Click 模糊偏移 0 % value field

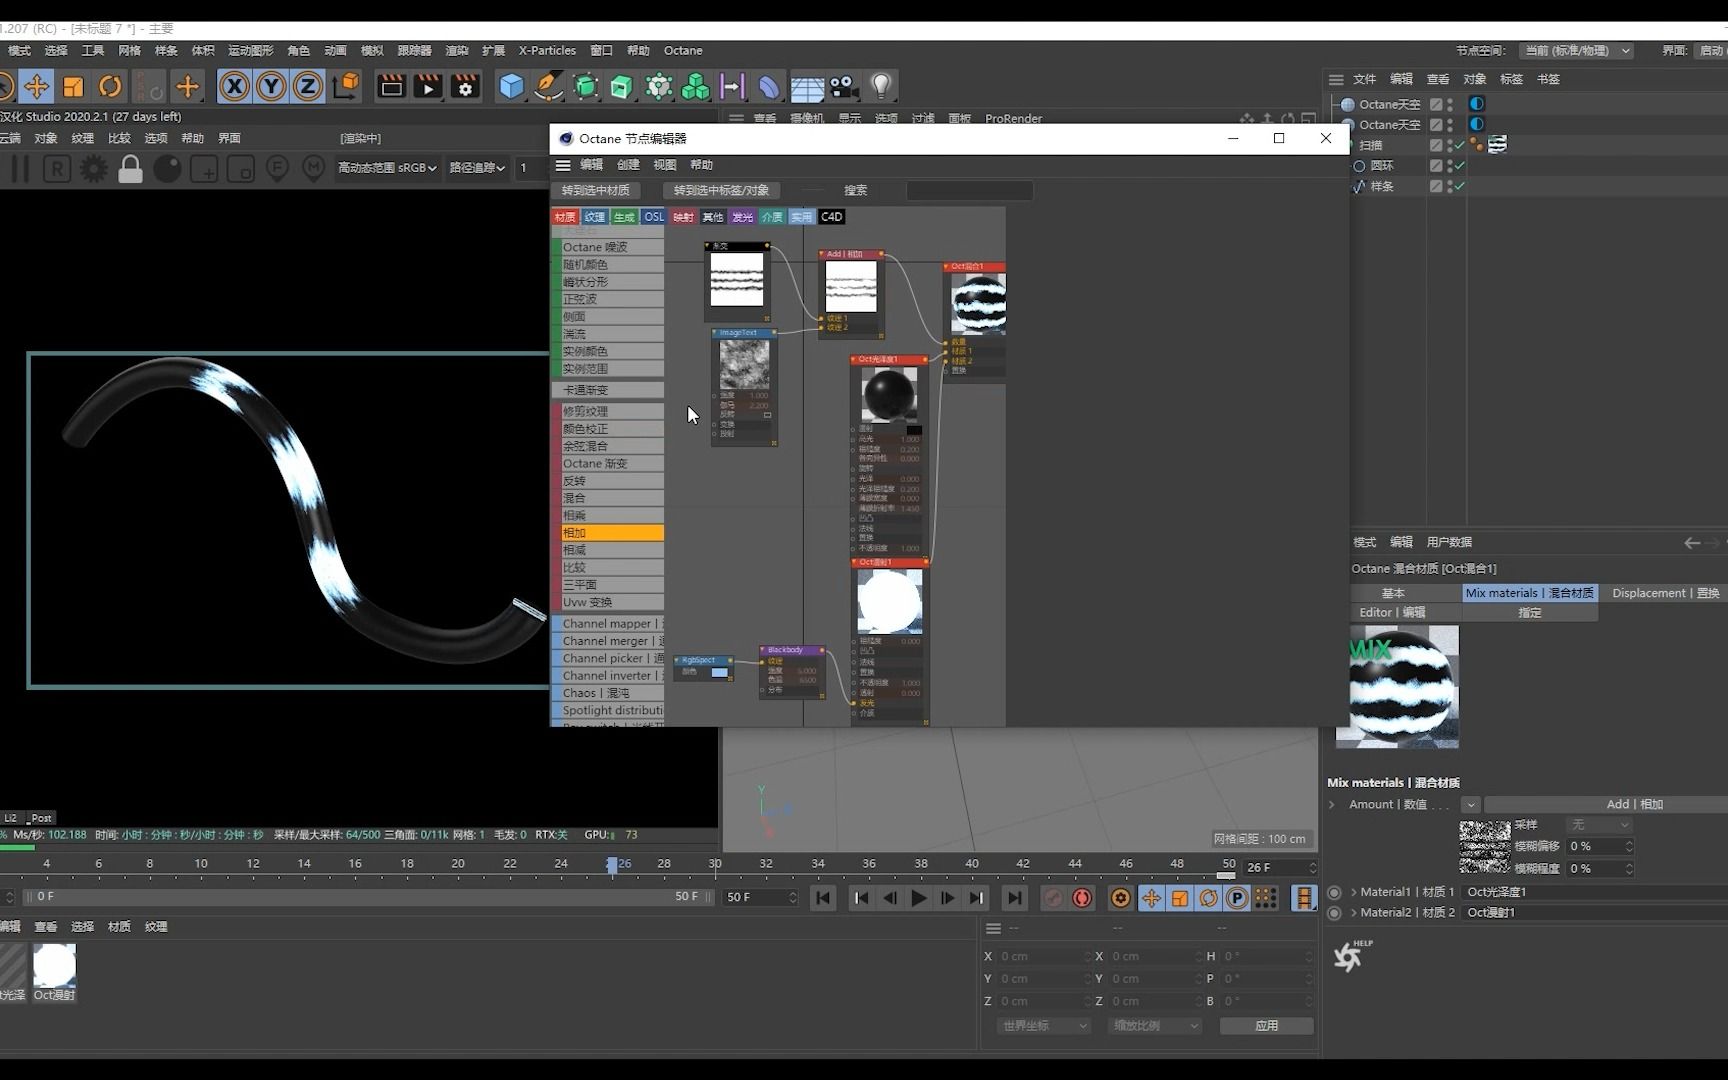point(1600,847)
